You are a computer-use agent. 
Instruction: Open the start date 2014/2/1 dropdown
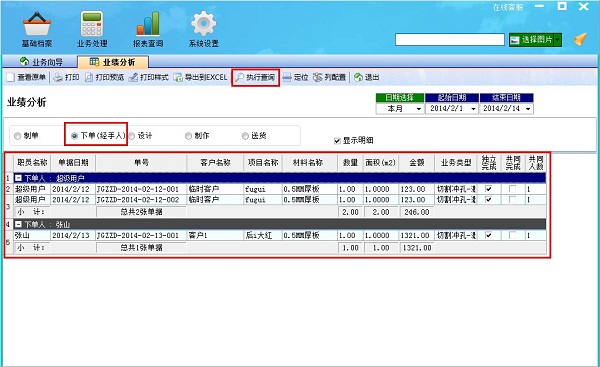[473, 109]
